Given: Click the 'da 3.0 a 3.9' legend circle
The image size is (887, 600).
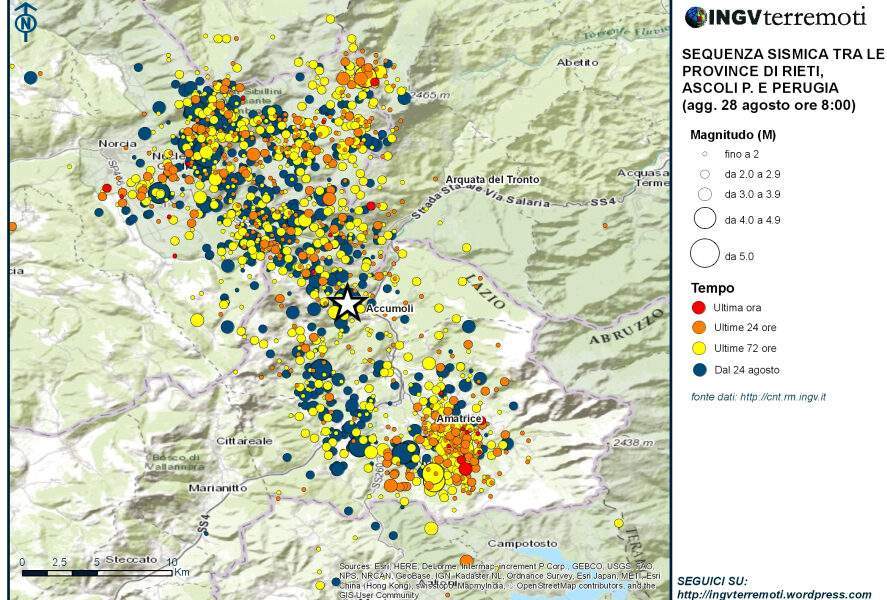Looking at the screenshot, I should click(x=704, y=194).
